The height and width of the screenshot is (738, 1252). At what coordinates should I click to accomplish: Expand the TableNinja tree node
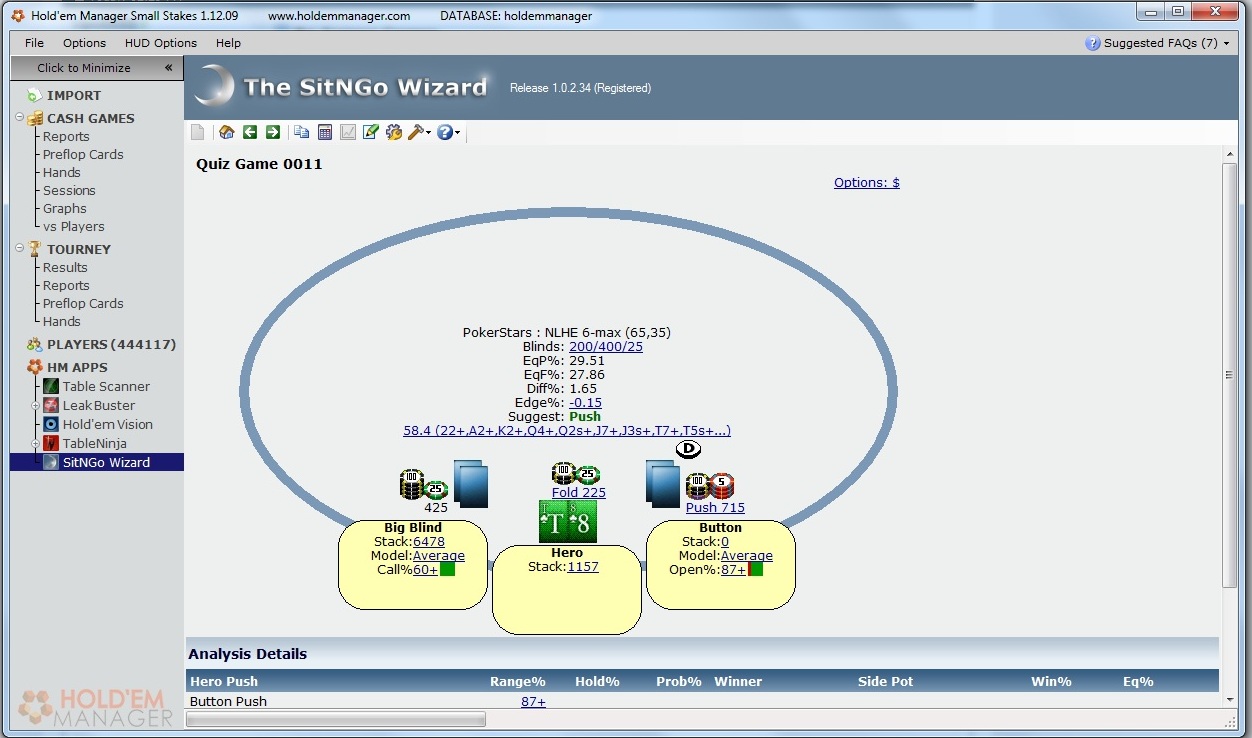36,443
